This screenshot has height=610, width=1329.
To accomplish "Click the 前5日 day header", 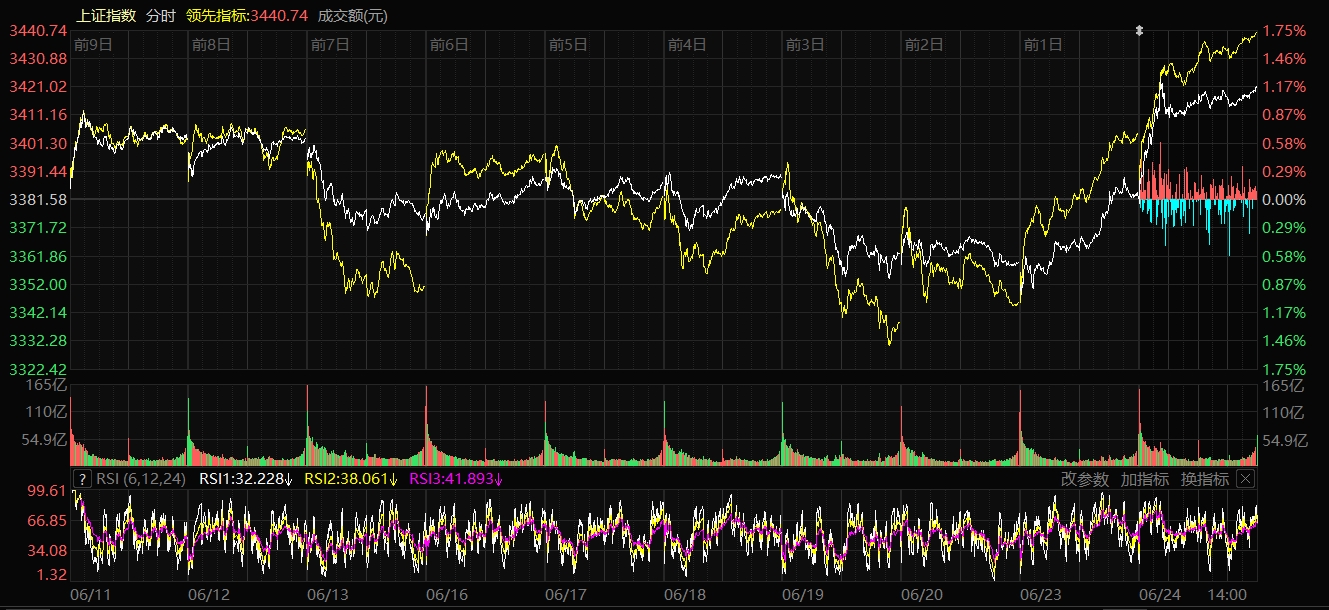I will [x=568, y=44].
